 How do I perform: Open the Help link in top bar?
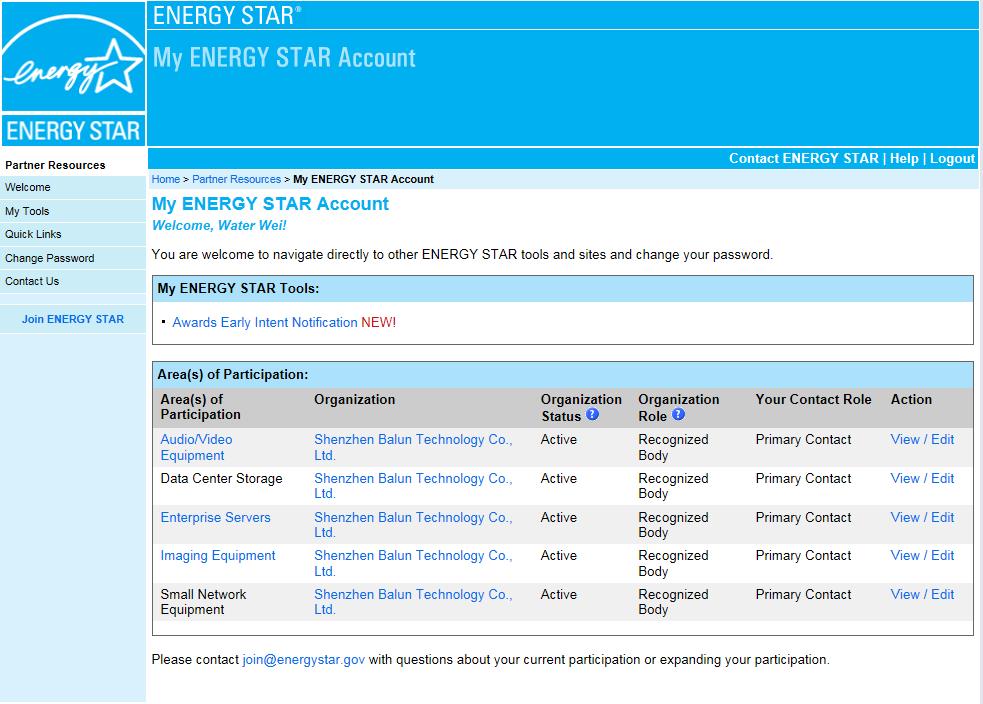pos(904,159)
